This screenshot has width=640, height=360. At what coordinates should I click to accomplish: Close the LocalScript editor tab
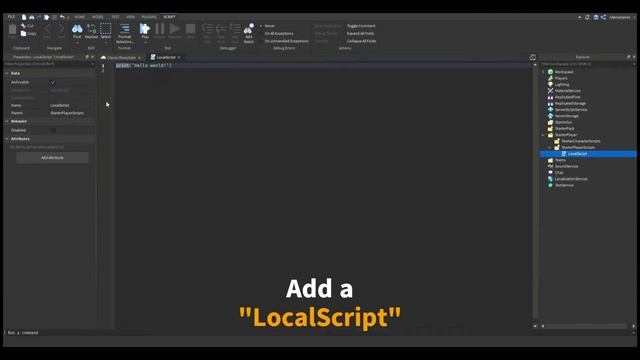(x=179, y=58)
